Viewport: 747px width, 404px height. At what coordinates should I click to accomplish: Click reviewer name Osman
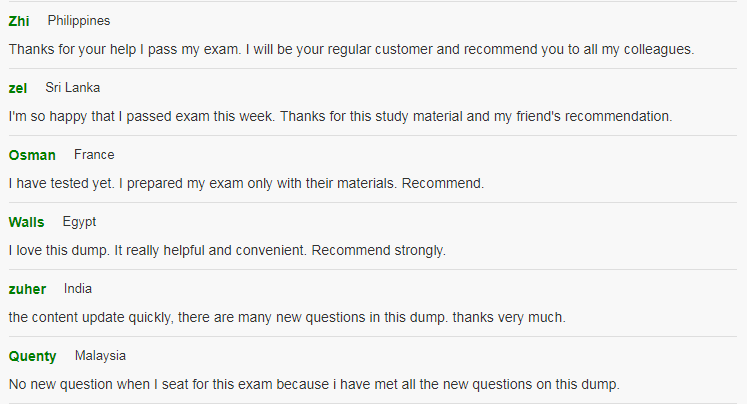pyautogui.click(x=32, y=155)
